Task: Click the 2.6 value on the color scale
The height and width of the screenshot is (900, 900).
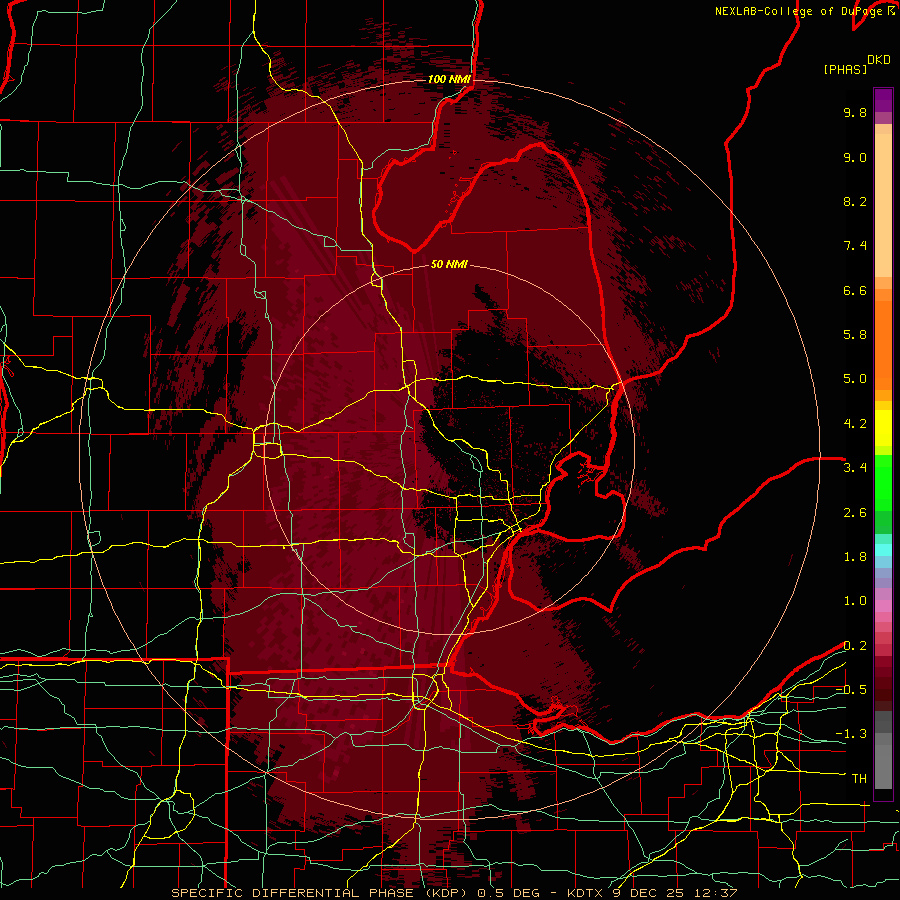Action: (x=855, y=513)
